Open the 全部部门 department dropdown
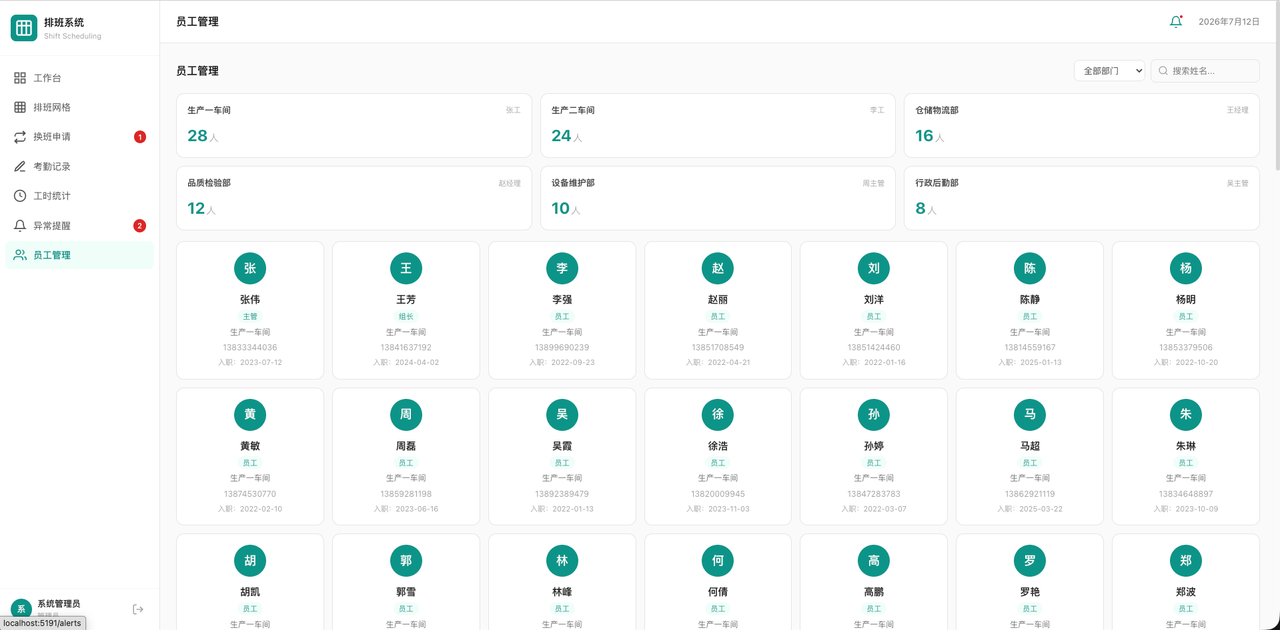The image size is (1280, 630). point(1109,71)
